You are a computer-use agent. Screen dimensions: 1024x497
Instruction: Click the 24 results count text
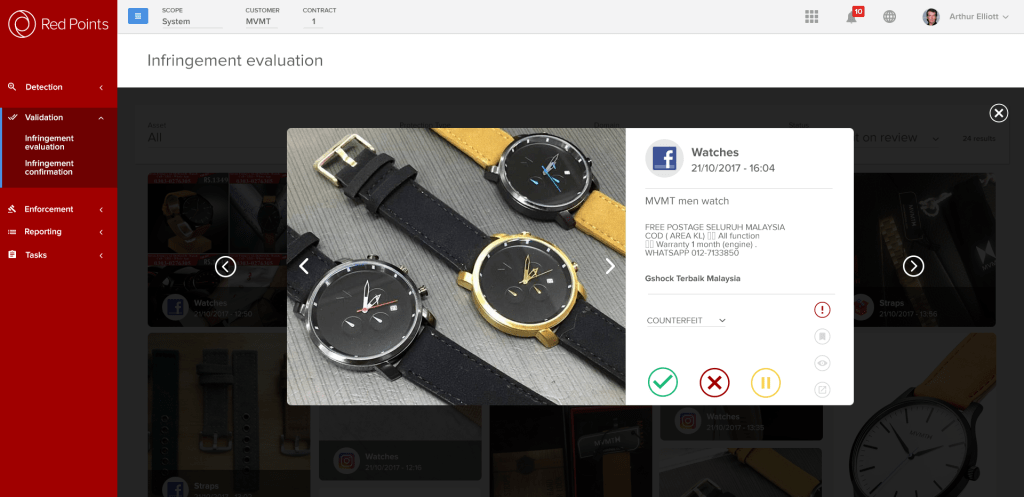pos(979,138)
